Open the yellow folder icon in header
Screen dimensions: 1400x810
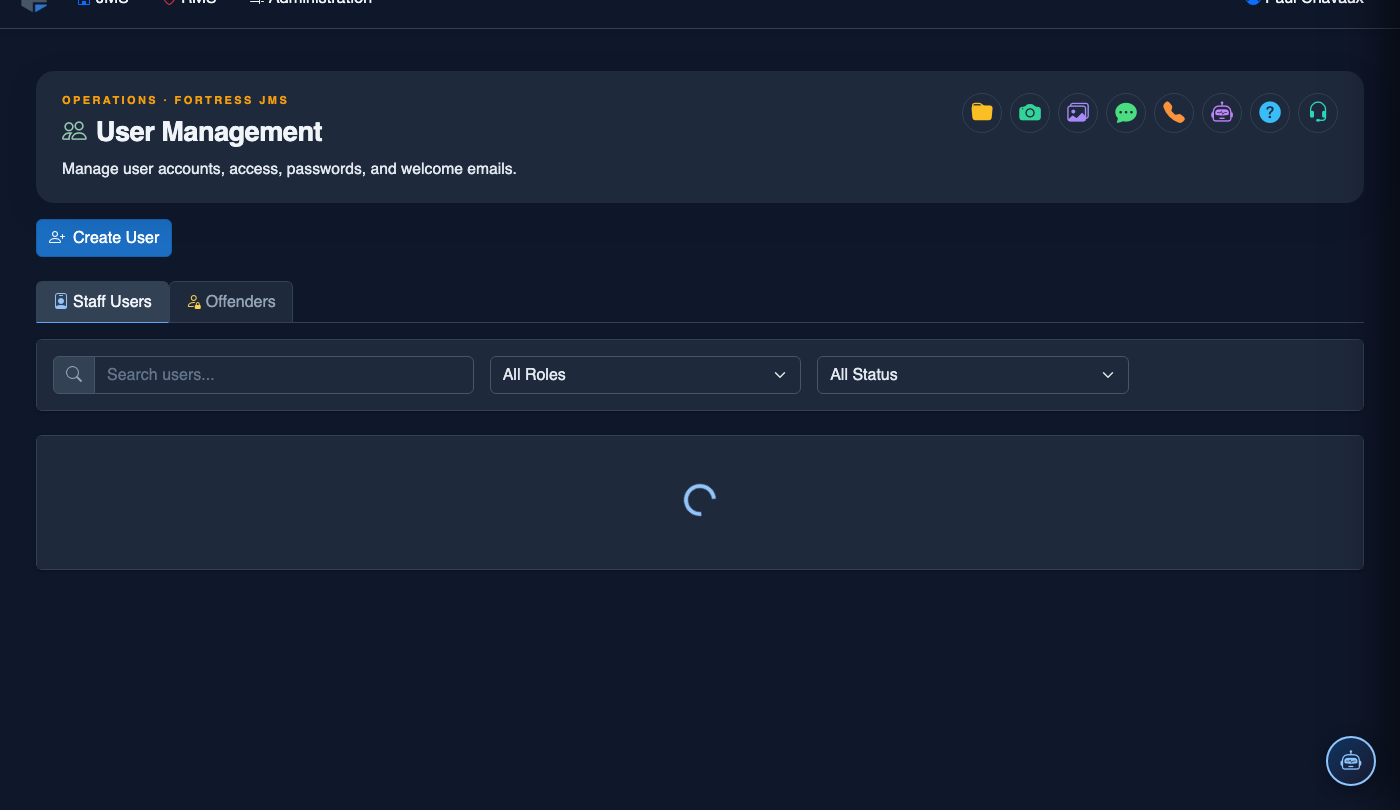tap(982, 113)
